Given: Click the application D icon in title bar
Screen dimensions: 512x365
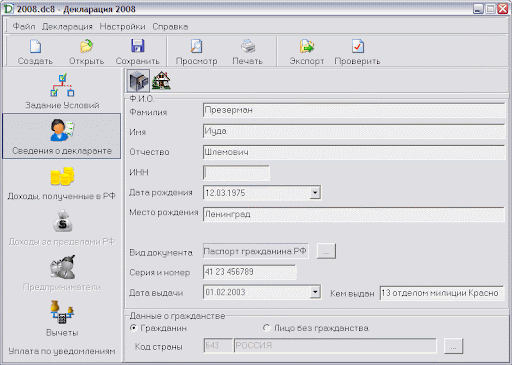Looking at the screenshot, I should (8, 9).
